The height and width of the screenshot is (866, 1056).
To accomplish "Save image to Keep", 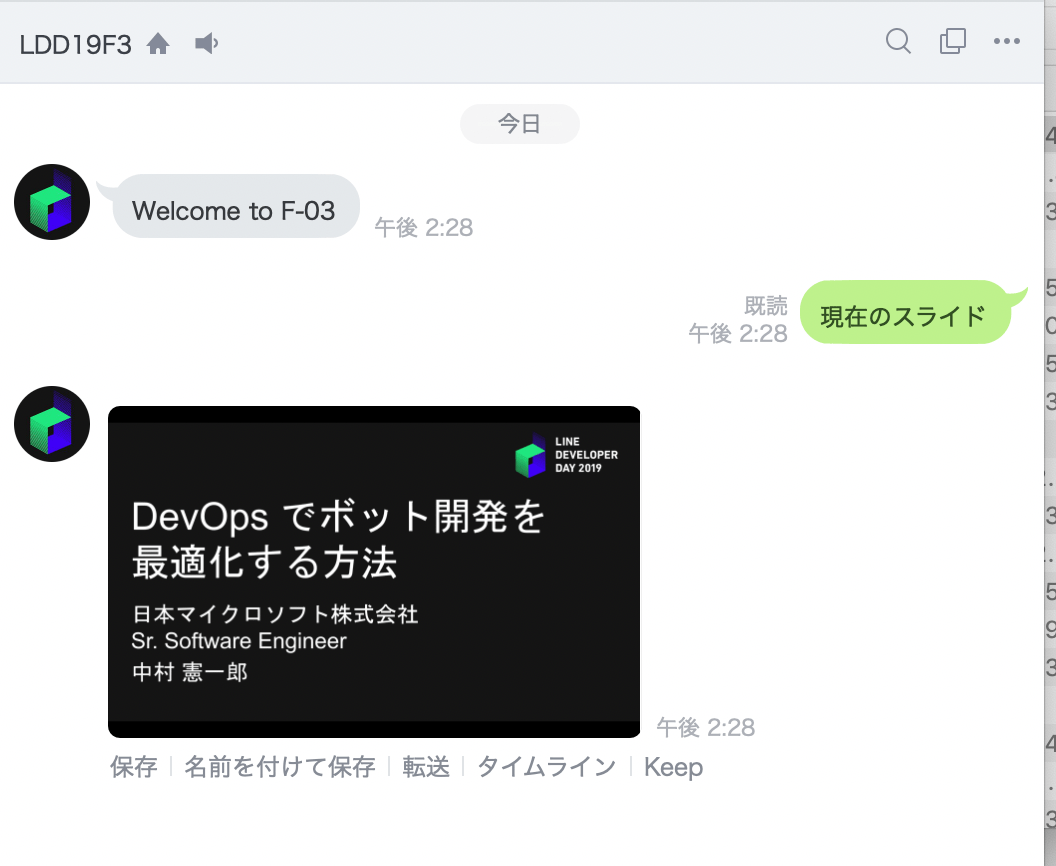I will point(673,767).
